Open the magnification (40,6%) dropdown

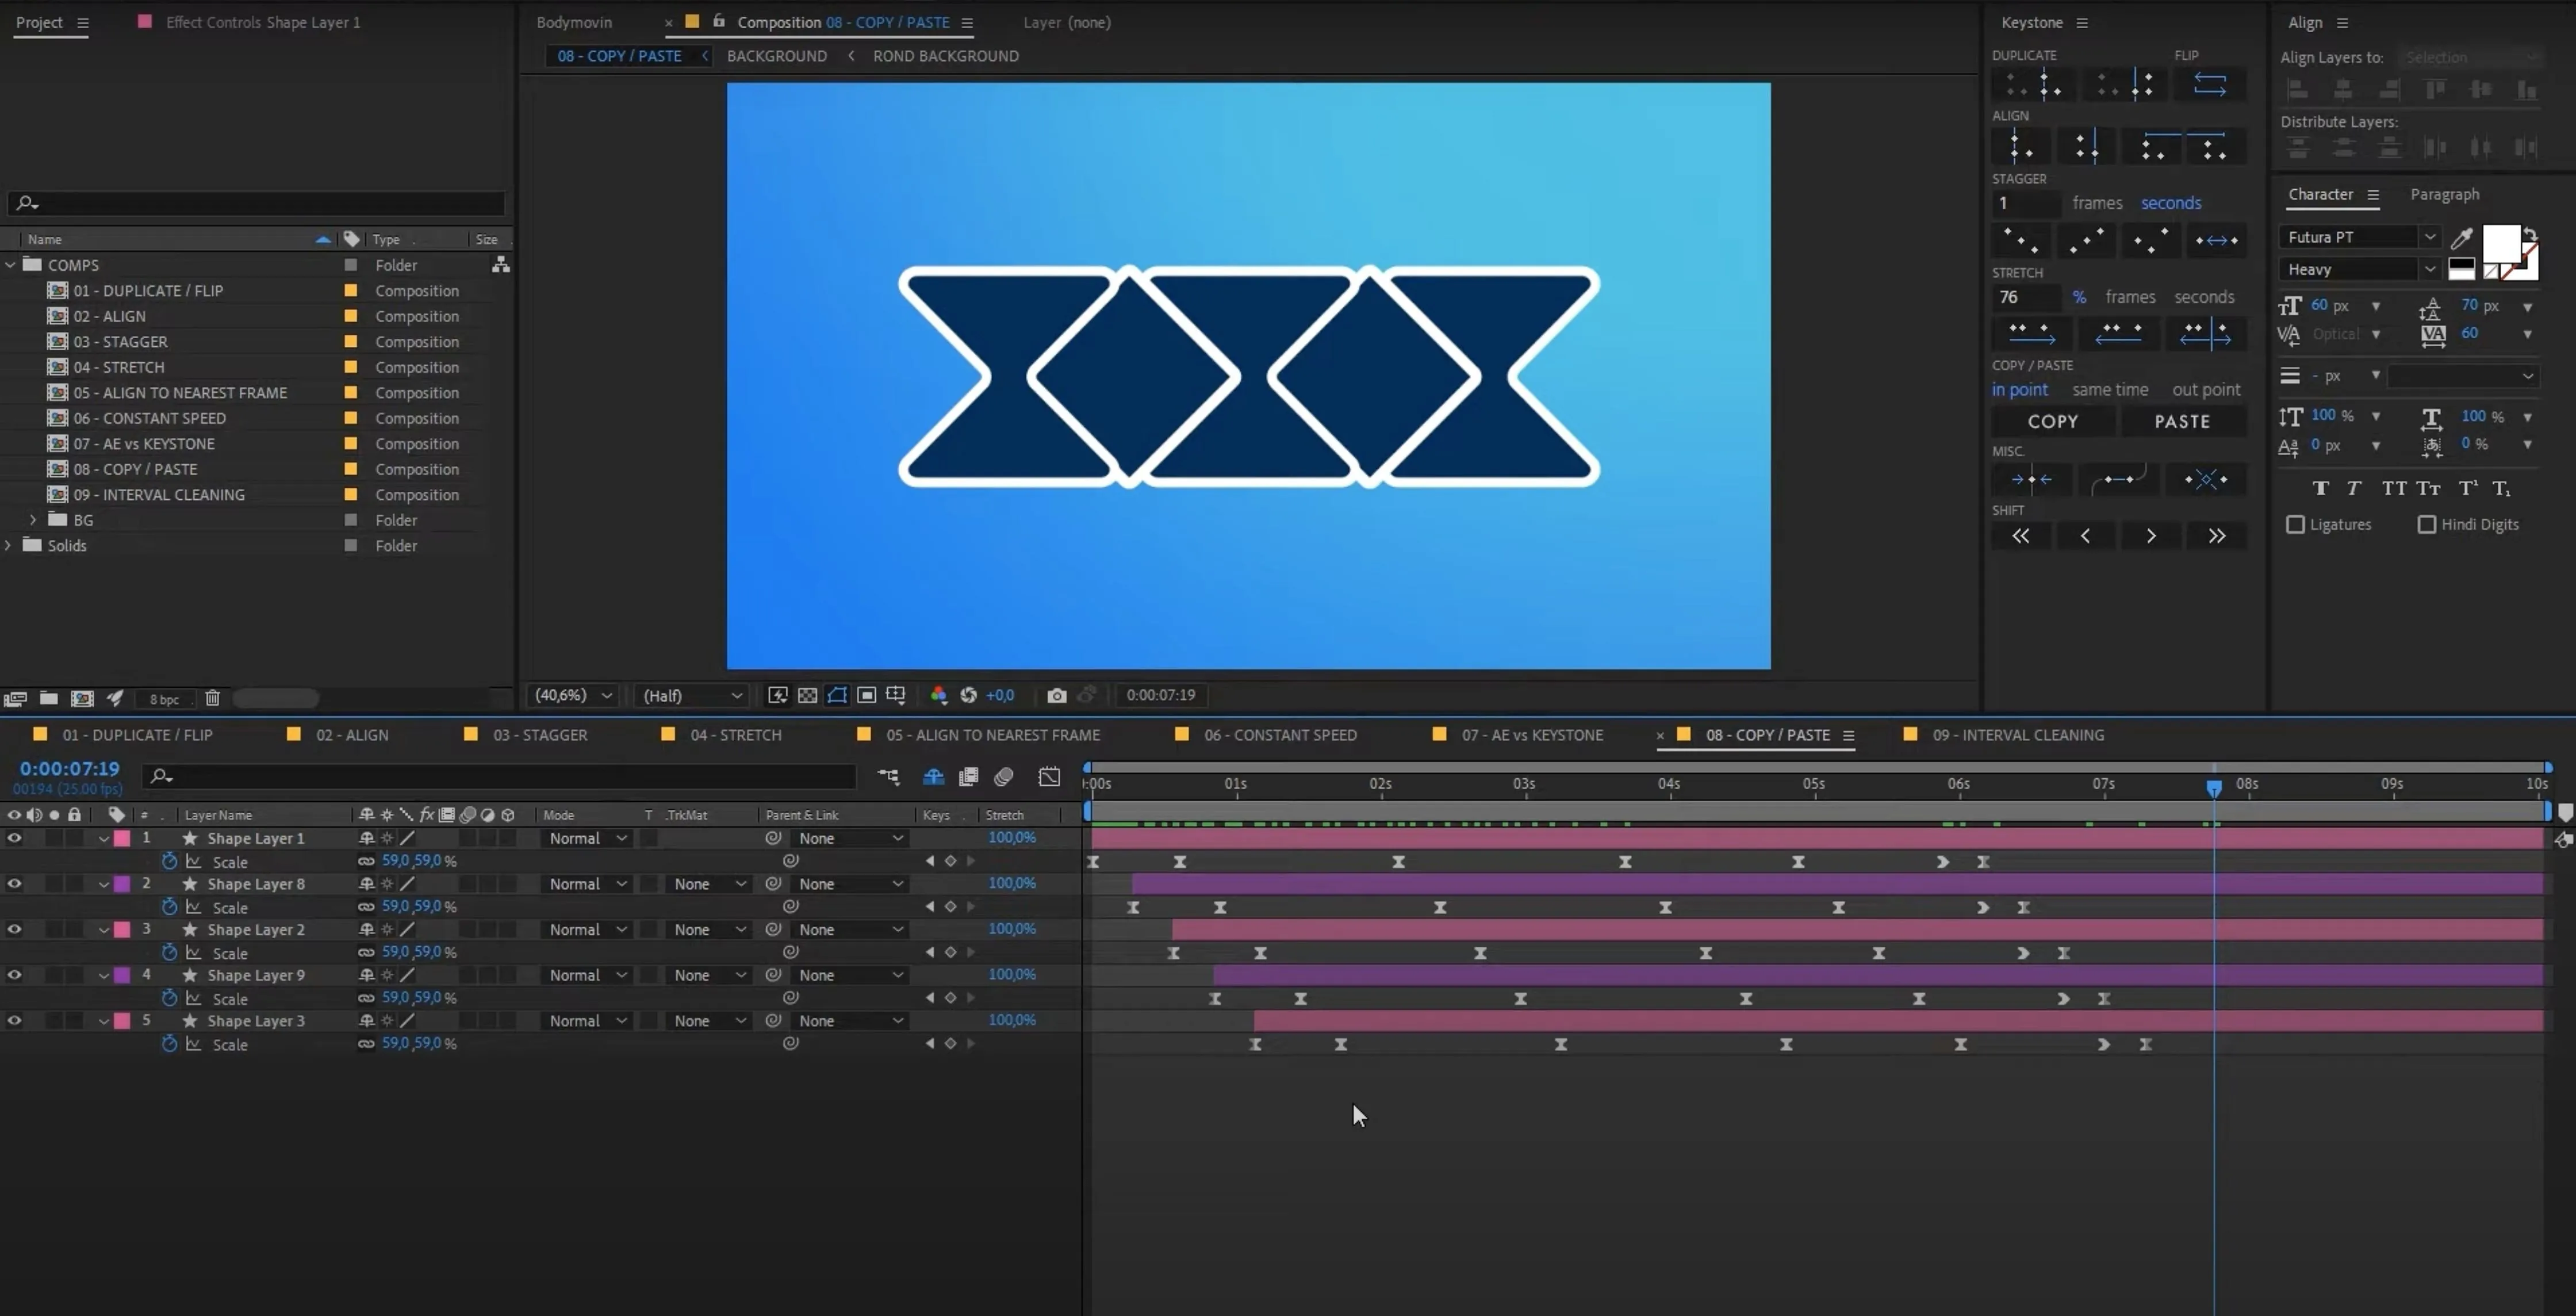click(x=573, y=695)
